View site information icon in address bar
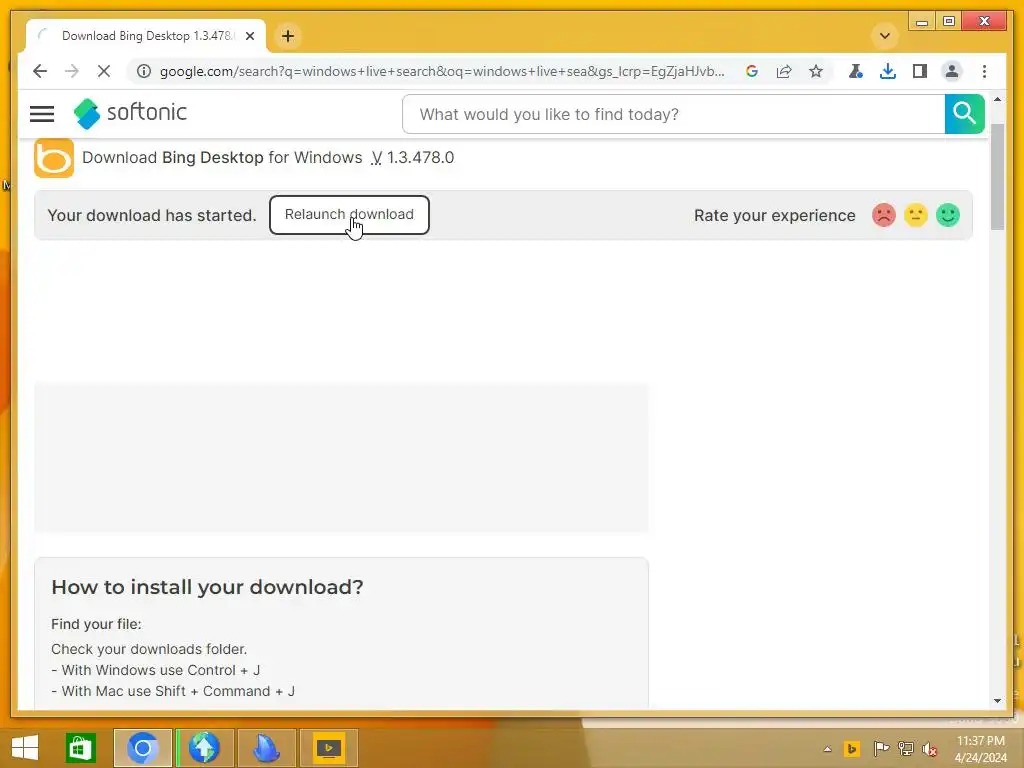The image size is (1024, 768). [144, 71]
